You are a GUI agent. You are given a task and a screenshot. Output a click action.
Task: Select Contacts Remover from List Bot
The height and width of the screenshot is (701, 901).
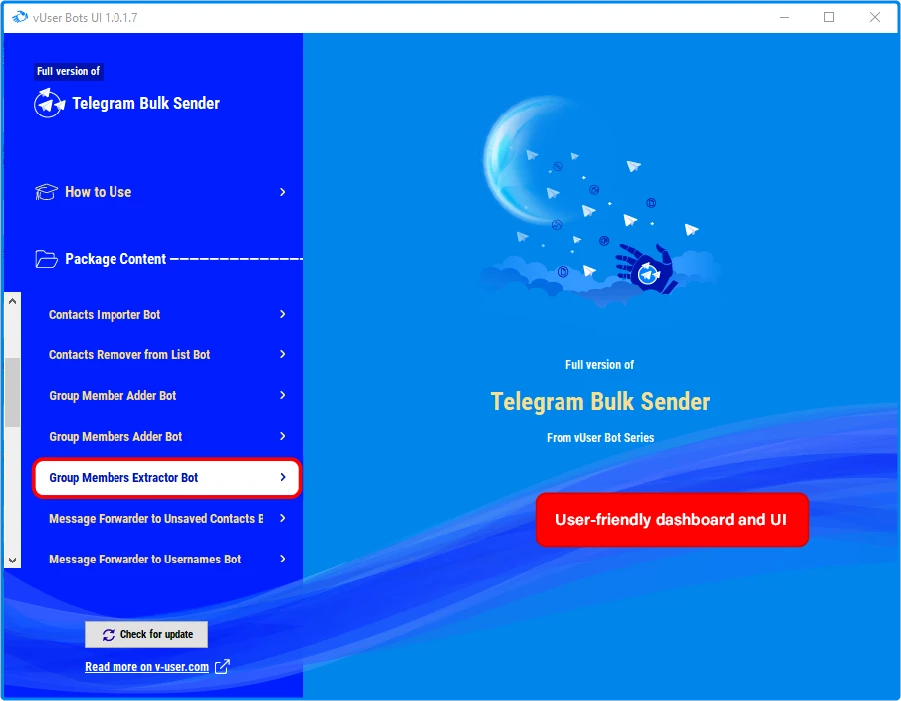pyautogui.click(x=167, y=355)
